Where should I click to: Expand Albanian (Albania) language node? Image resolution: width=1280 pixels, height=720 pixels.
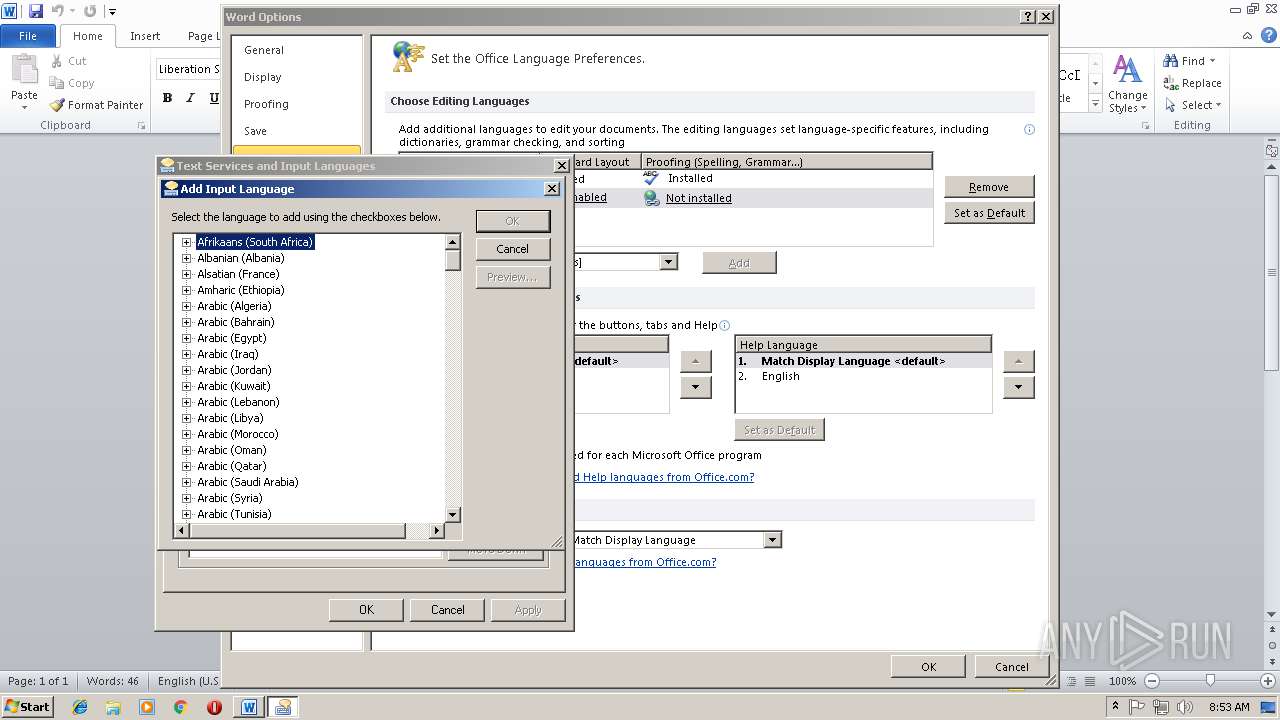tap(186, 258)
